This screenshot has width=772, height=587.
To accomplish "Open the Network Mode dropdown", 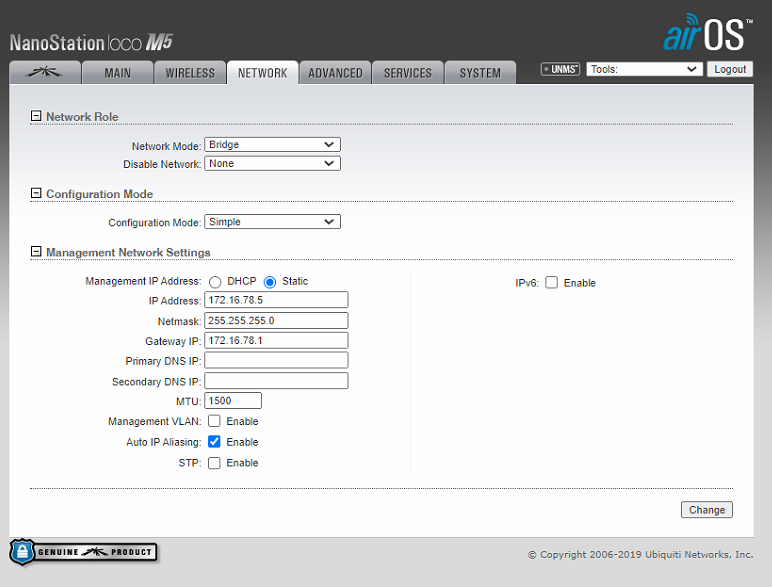I will pos(272,144).
